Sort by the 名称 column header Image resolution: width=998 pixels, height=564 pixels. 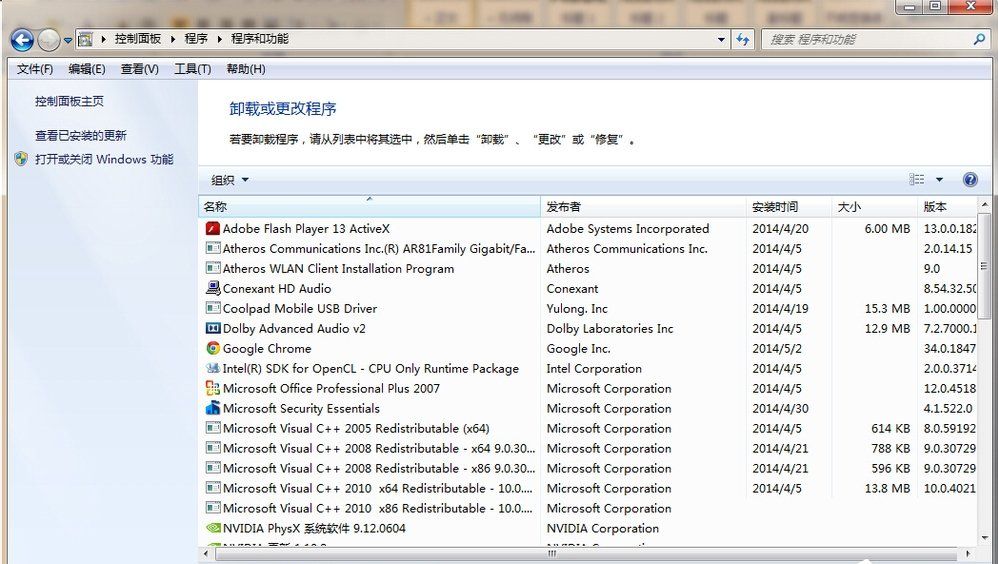point(369,207)
